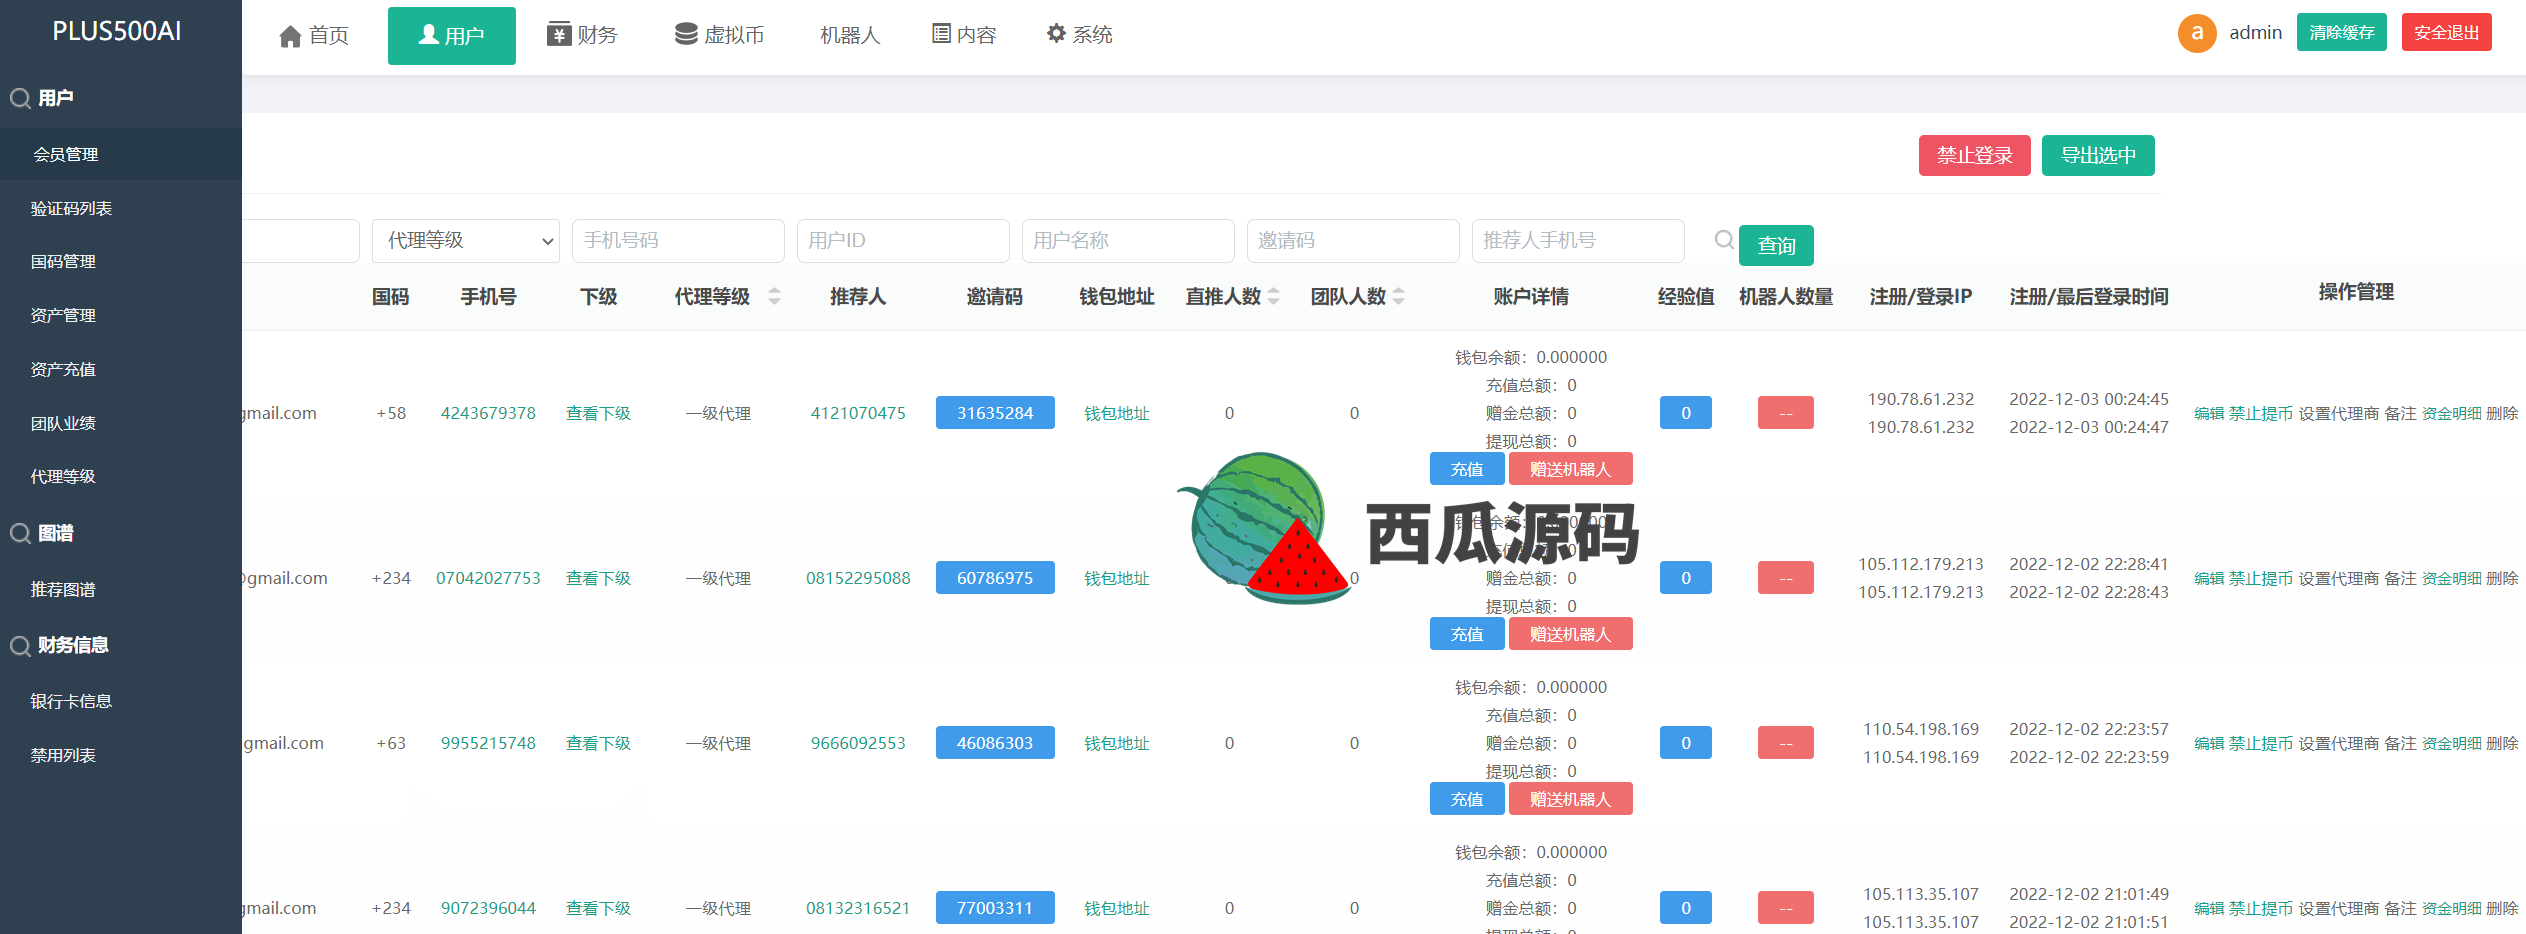Click 禁止提币 in the 4243679378 row
This screenshot has height=934, width=2526.
tap(2261, 413)
